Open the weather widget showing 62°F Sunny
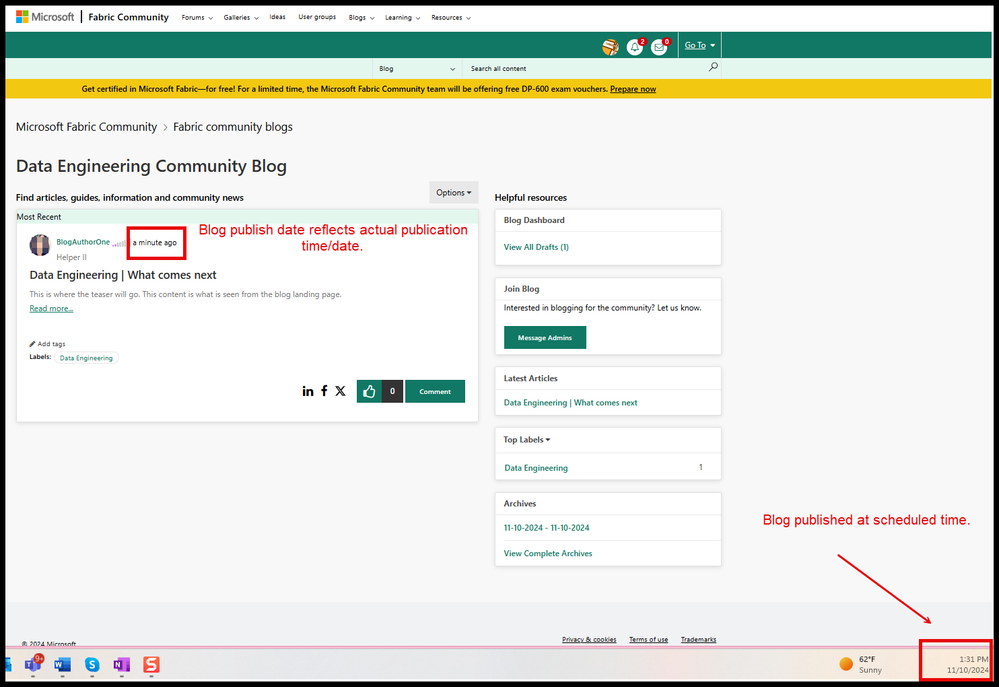Screen dimensions: 999x687 [861, 664]
